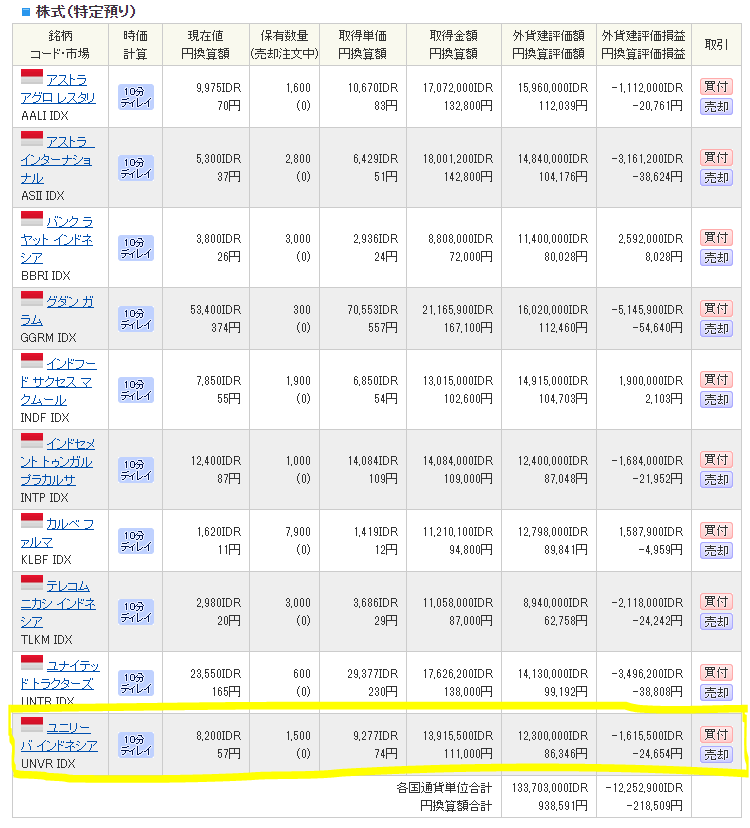The image size is (750, 828).
Task: Click the 10分ディレイ badge in ASII row
Action: pyautogui.click(x=136, y=168)
